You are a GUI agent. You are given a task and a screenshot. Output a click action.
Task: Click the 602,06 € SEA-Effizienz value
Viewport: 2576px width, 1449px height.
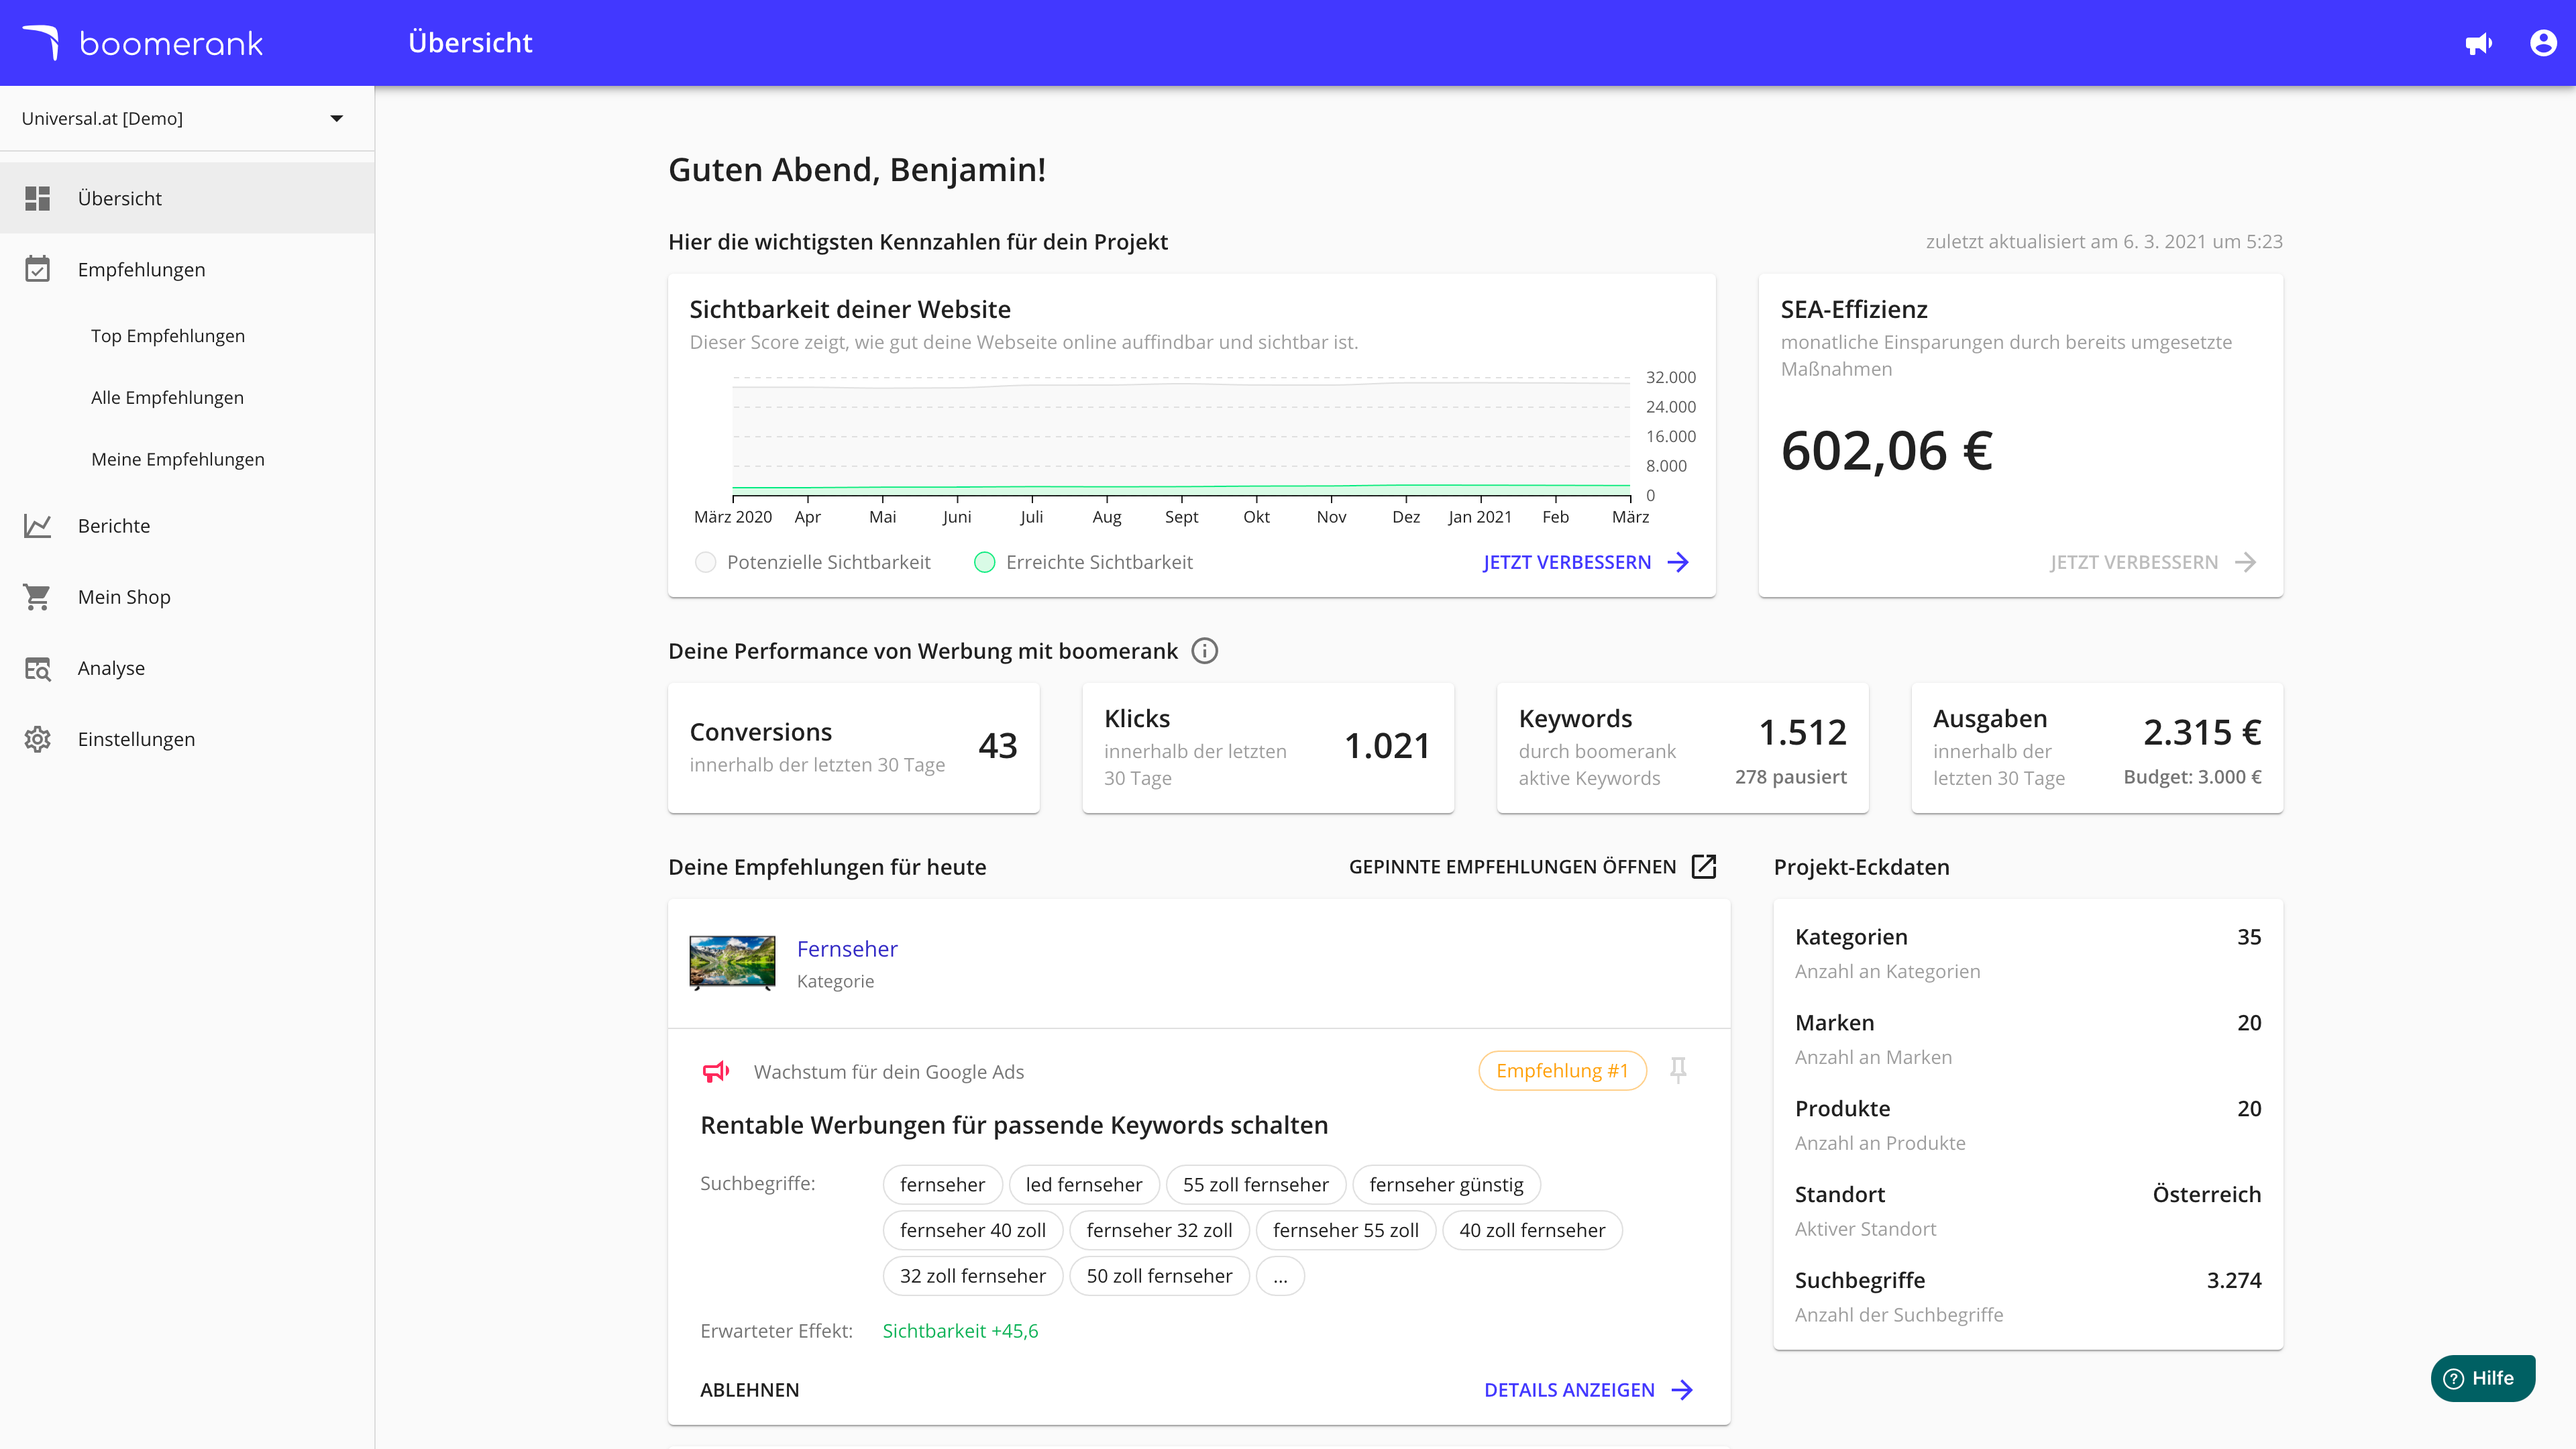1887,450
